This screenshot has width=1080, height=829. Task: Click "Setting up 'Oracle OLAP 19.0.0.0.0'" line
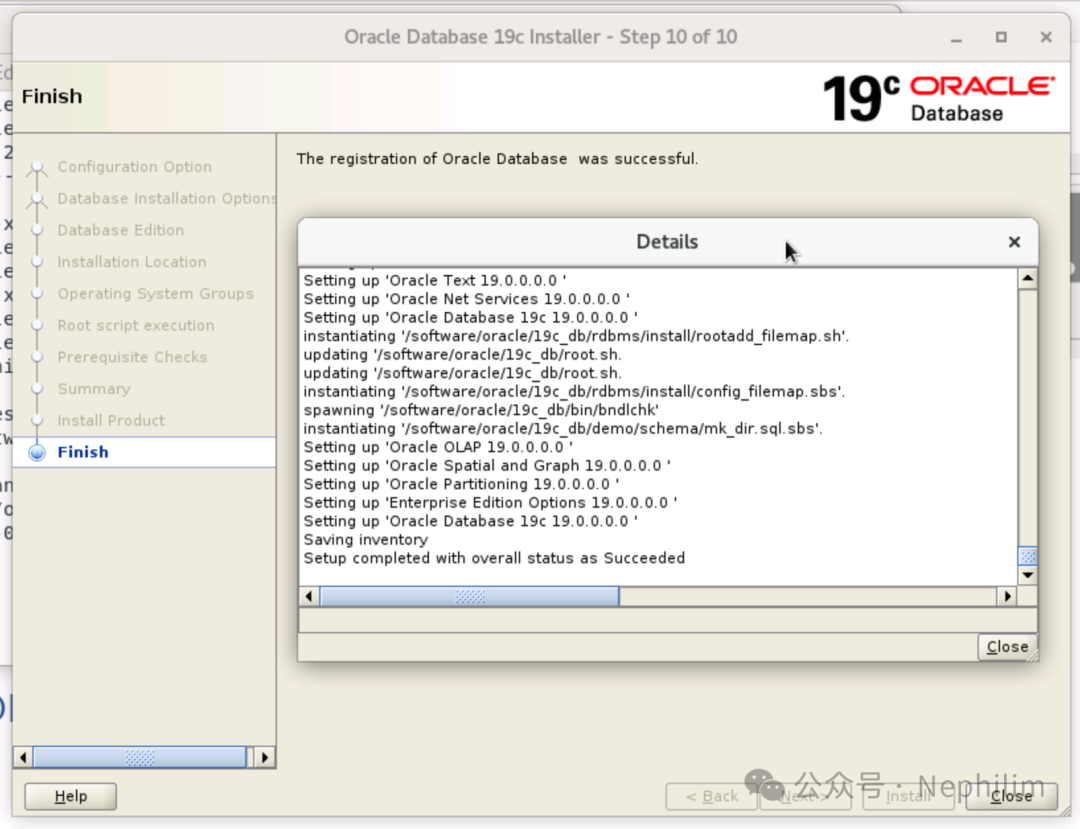tap(438, 447)
